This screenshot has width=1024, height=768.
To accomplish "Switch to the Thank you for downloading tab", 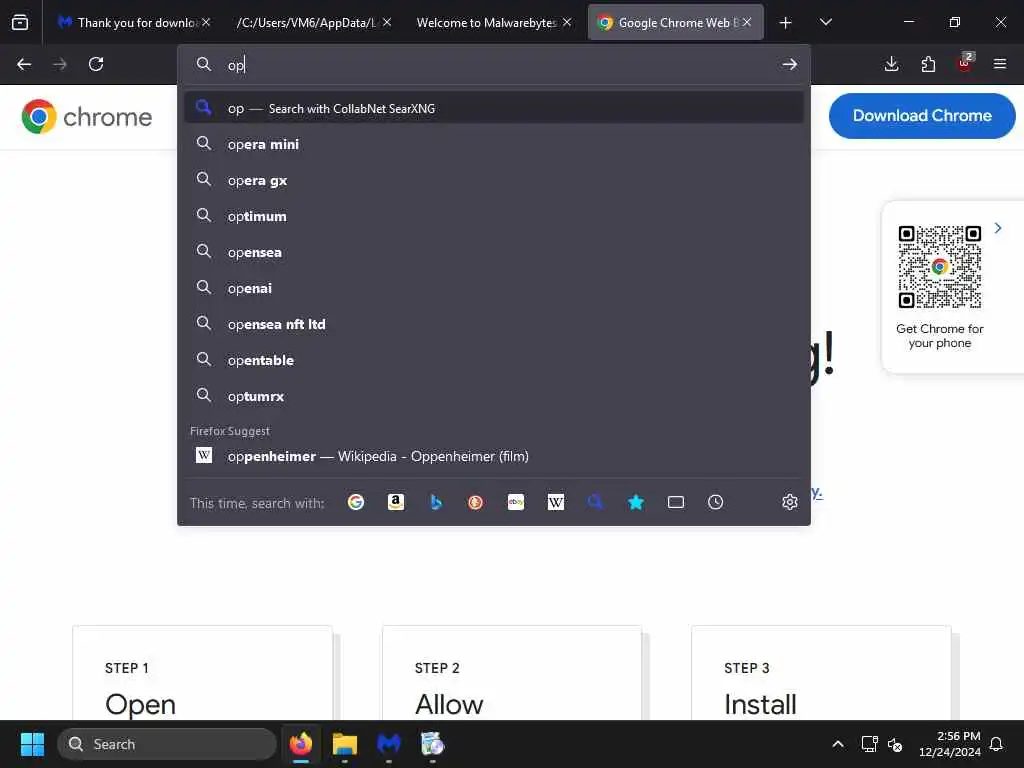I will coord(135,23).
